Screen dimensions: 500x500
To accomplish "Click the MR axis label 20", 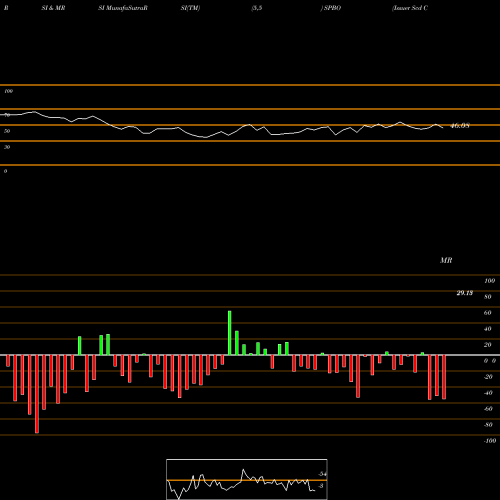I will 488,345.
